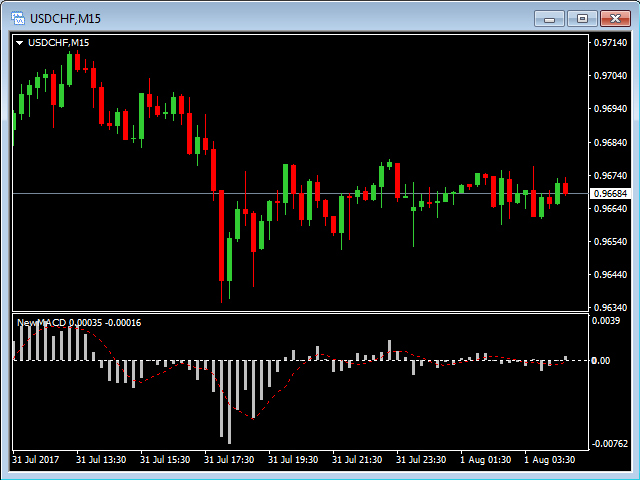The image size is (640, 480).
Task: Click the 31 Jul 2017 date label
Action: 36,460
